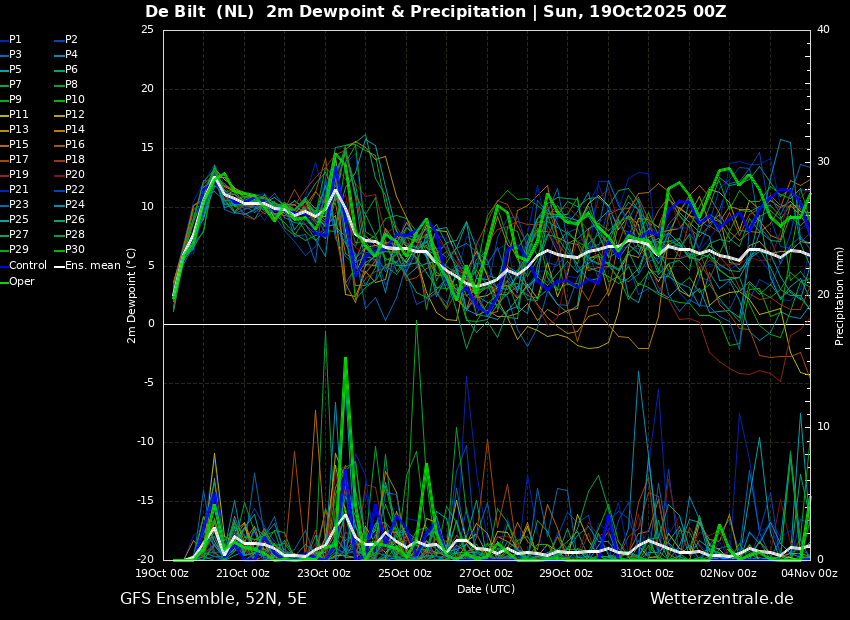
Task: Select the P19 legend label
Action: tap(15, 175)
